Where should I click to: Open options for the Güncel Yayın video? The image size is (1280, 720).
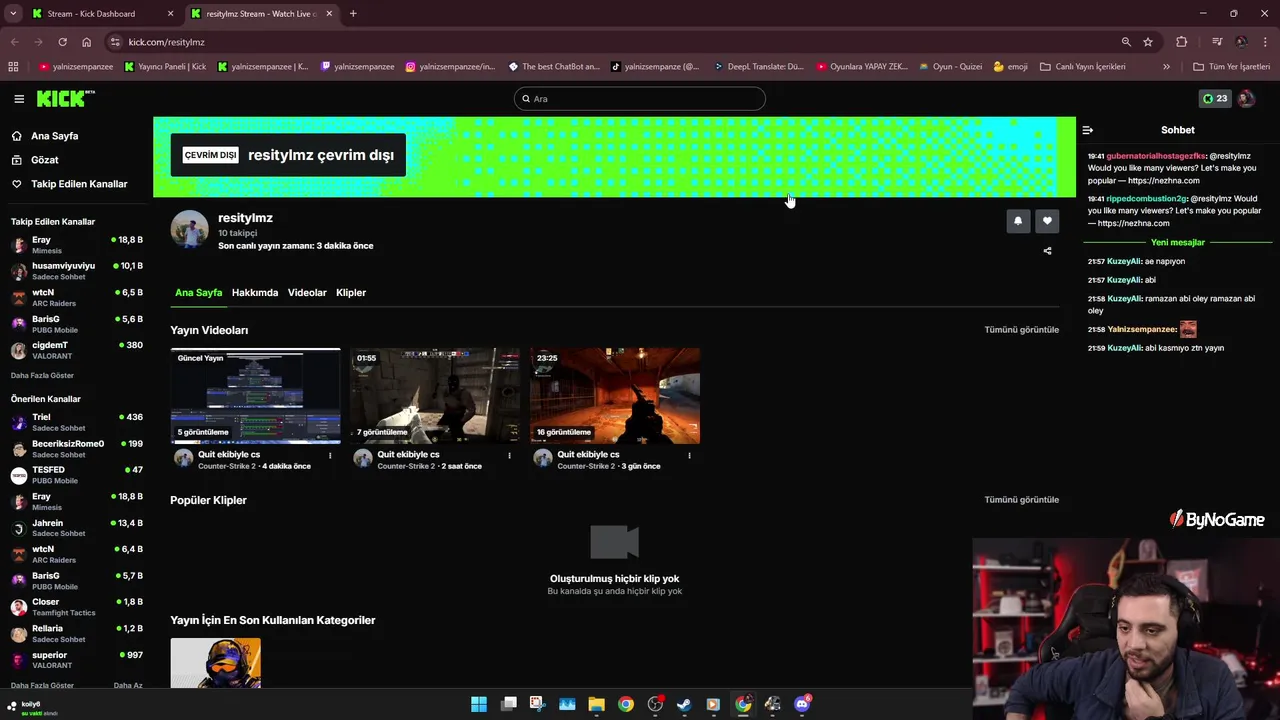click(x=330, y=456)
